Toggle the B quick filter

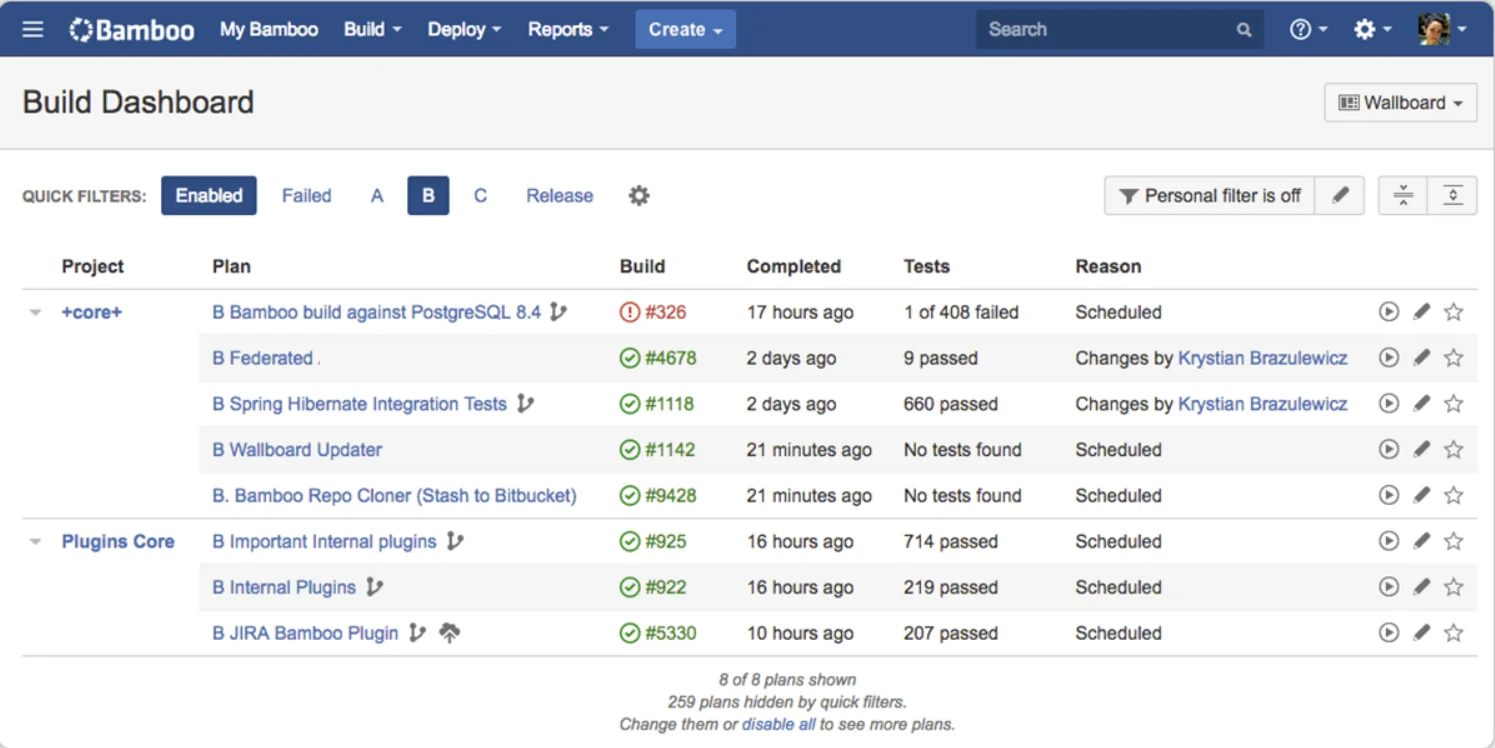click(428, 196)
